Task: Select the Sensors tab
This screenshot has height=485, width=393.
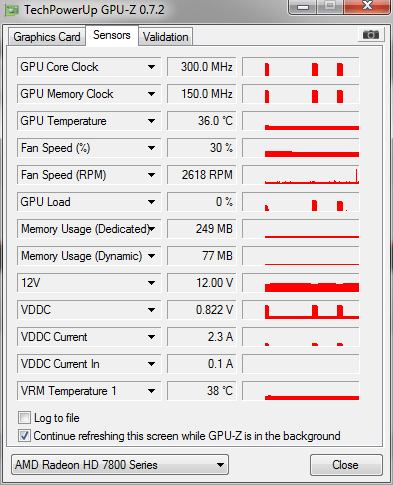Action: click(x=112, y=35)
